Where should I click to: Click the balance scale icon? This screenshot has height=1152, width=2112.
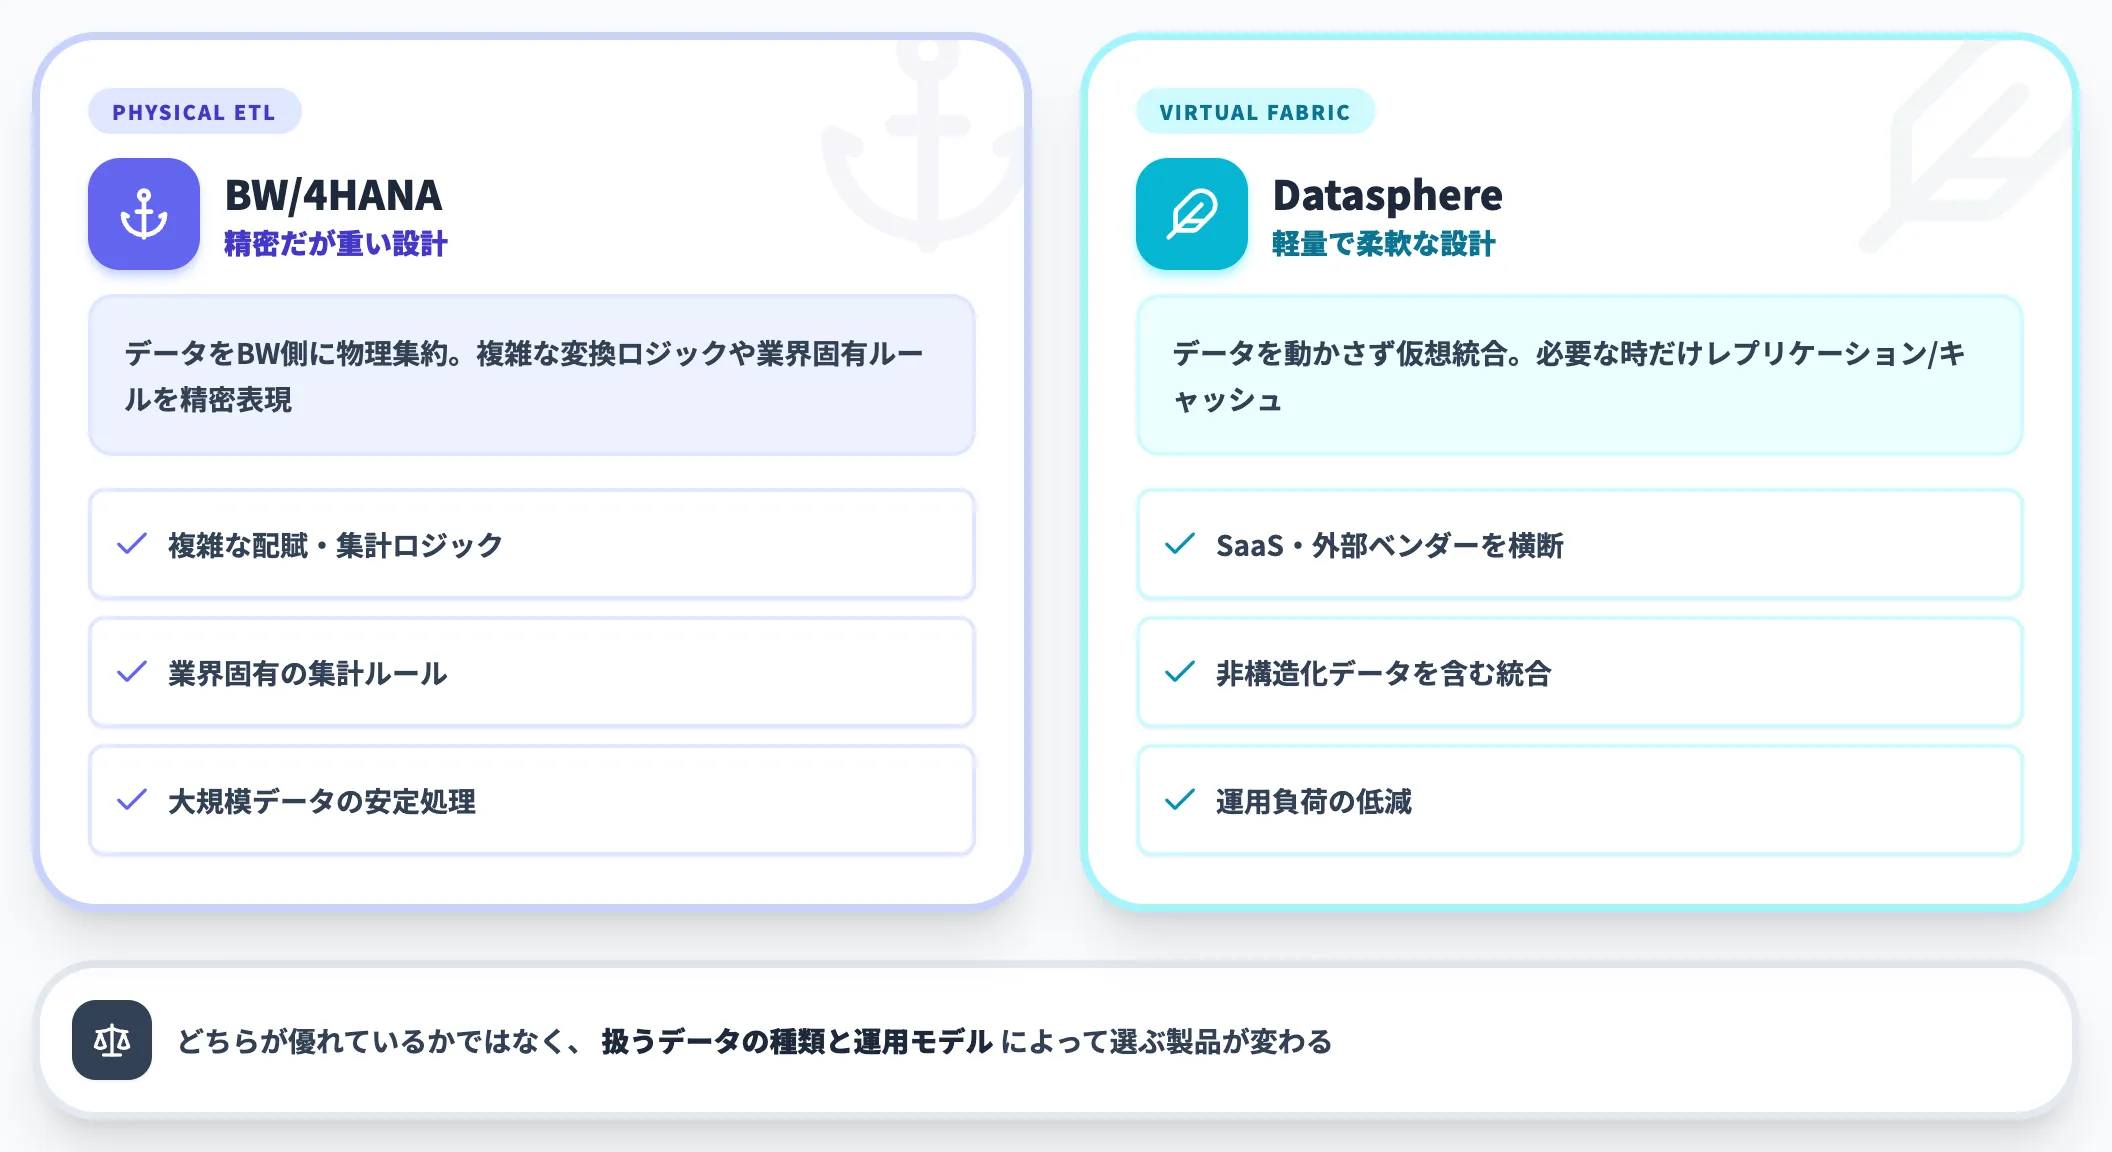pyautogui.click(x=112, y=1040)
